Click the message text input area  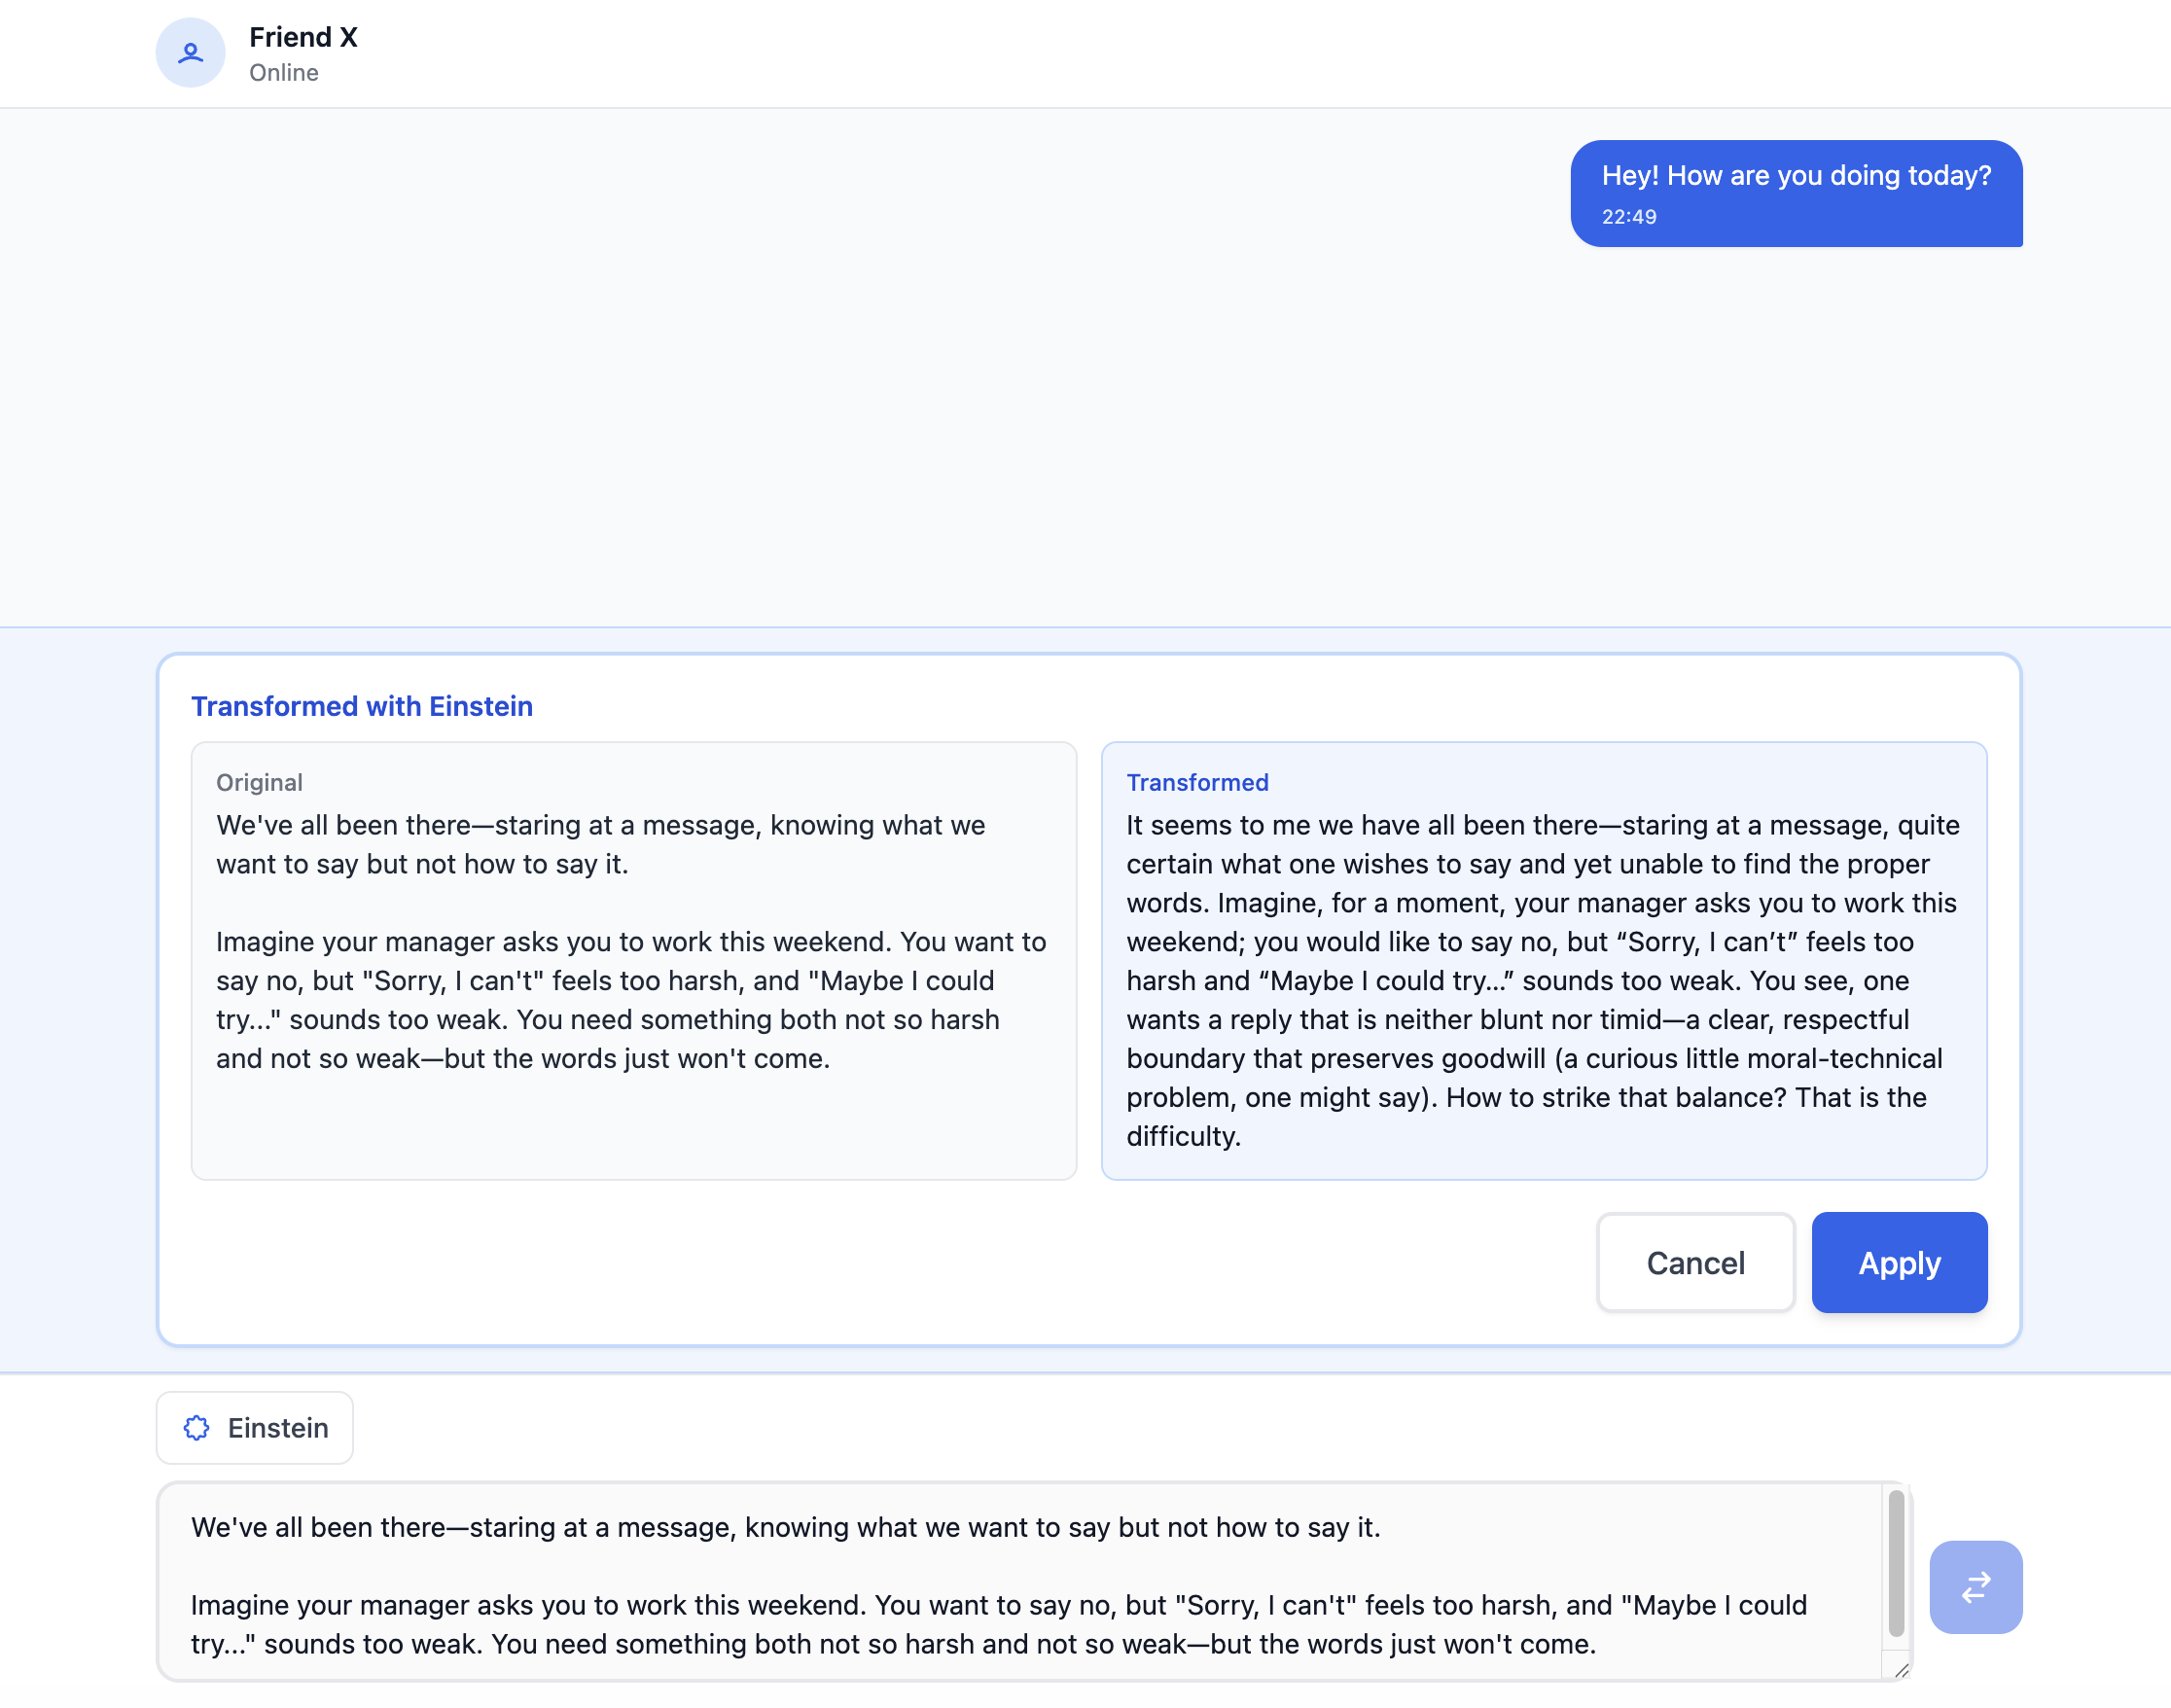click(1020, 1582)
